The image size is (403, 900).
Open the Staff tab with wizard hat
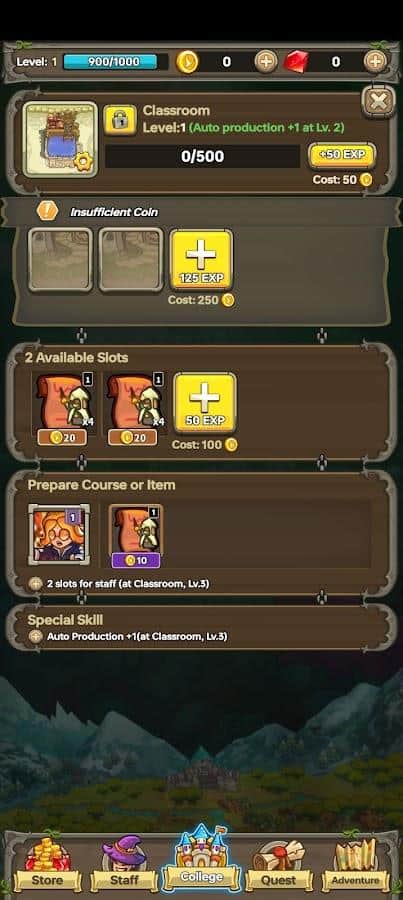pos(124,864)
